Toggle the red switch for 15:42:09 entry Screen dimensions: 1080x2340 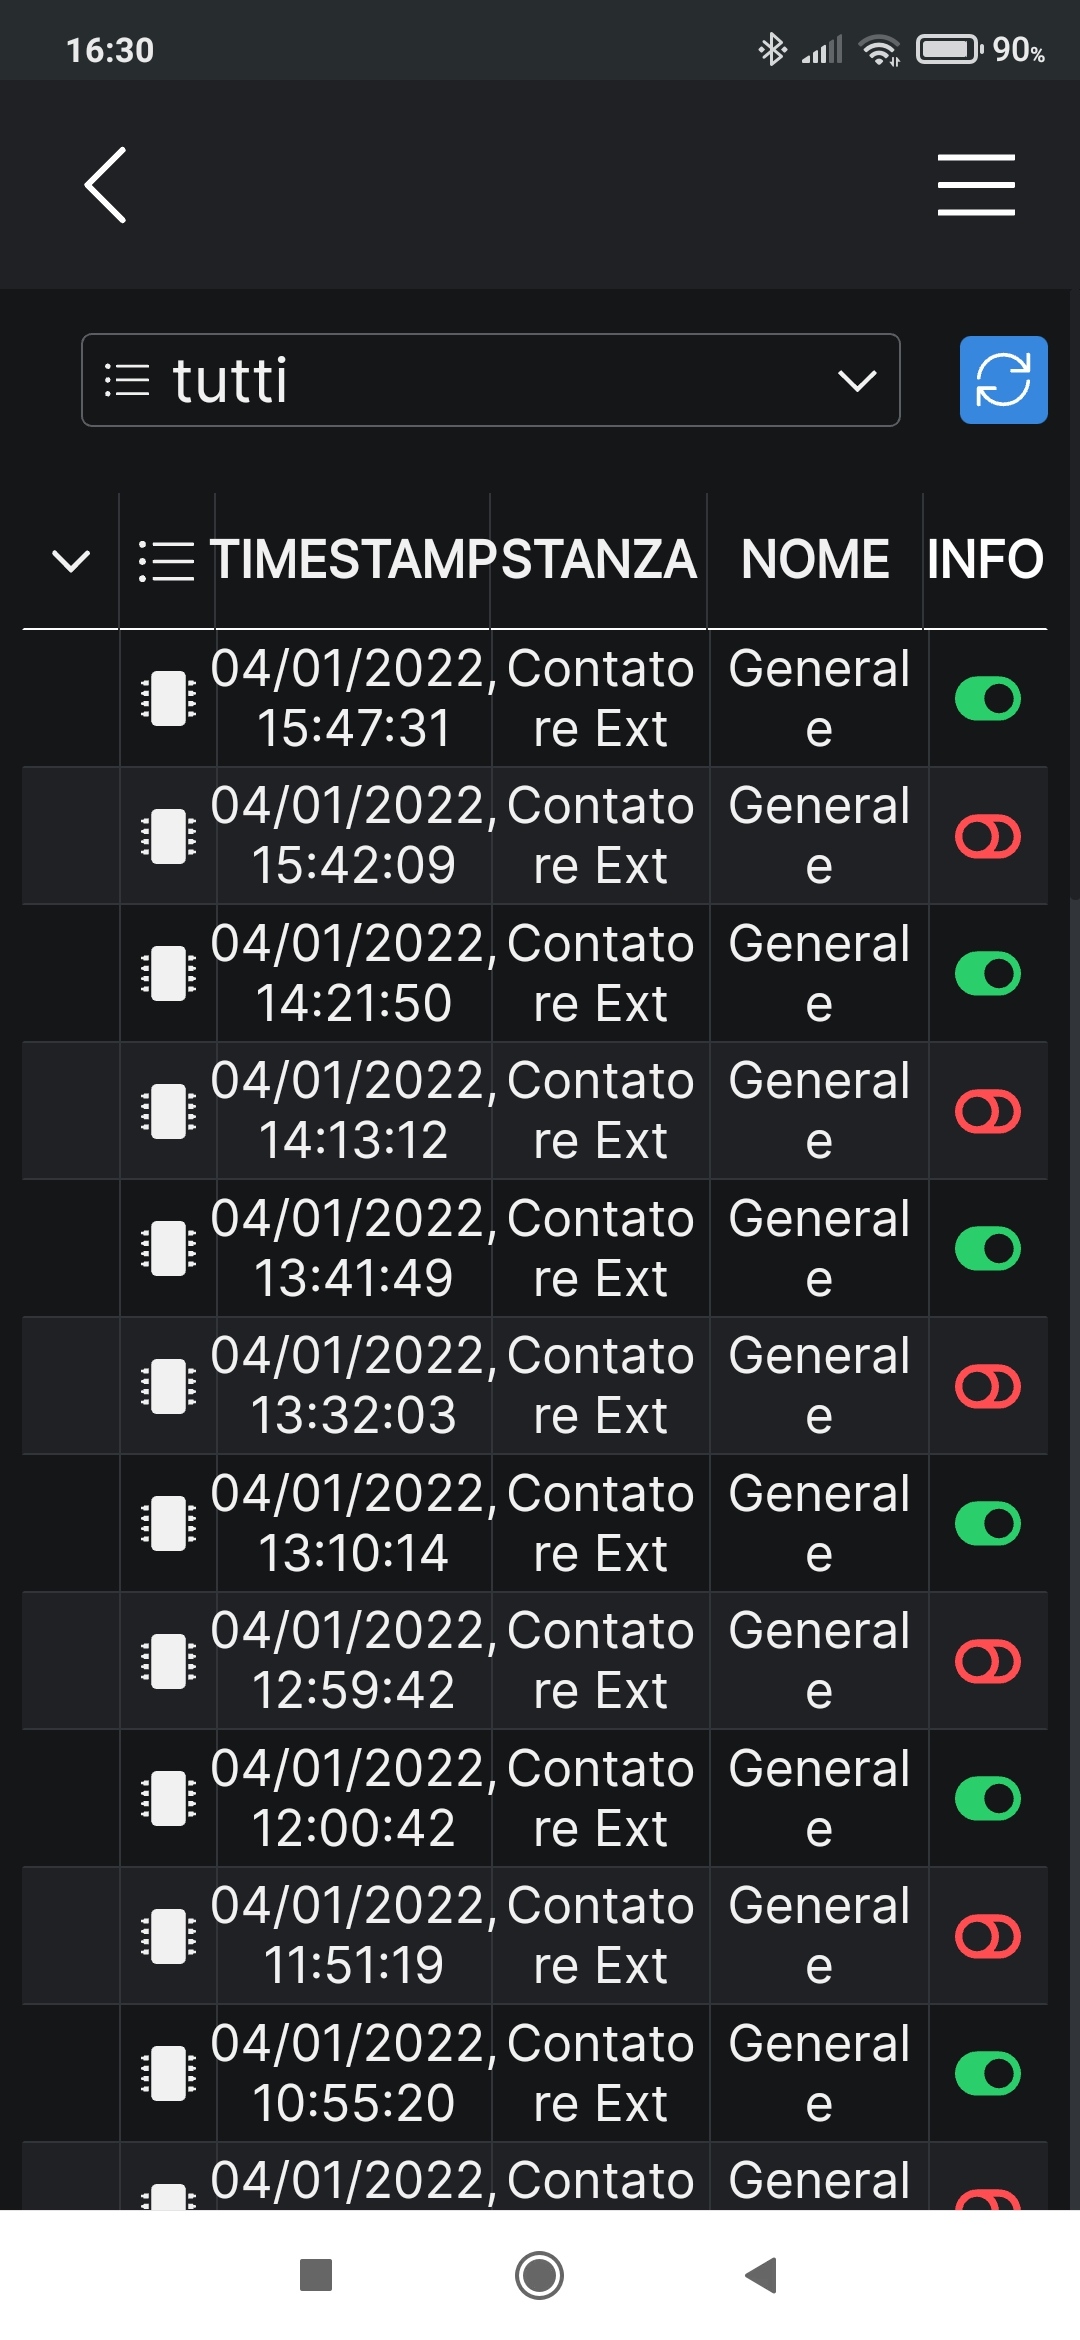pyautogui.click(x=987, y=836)
